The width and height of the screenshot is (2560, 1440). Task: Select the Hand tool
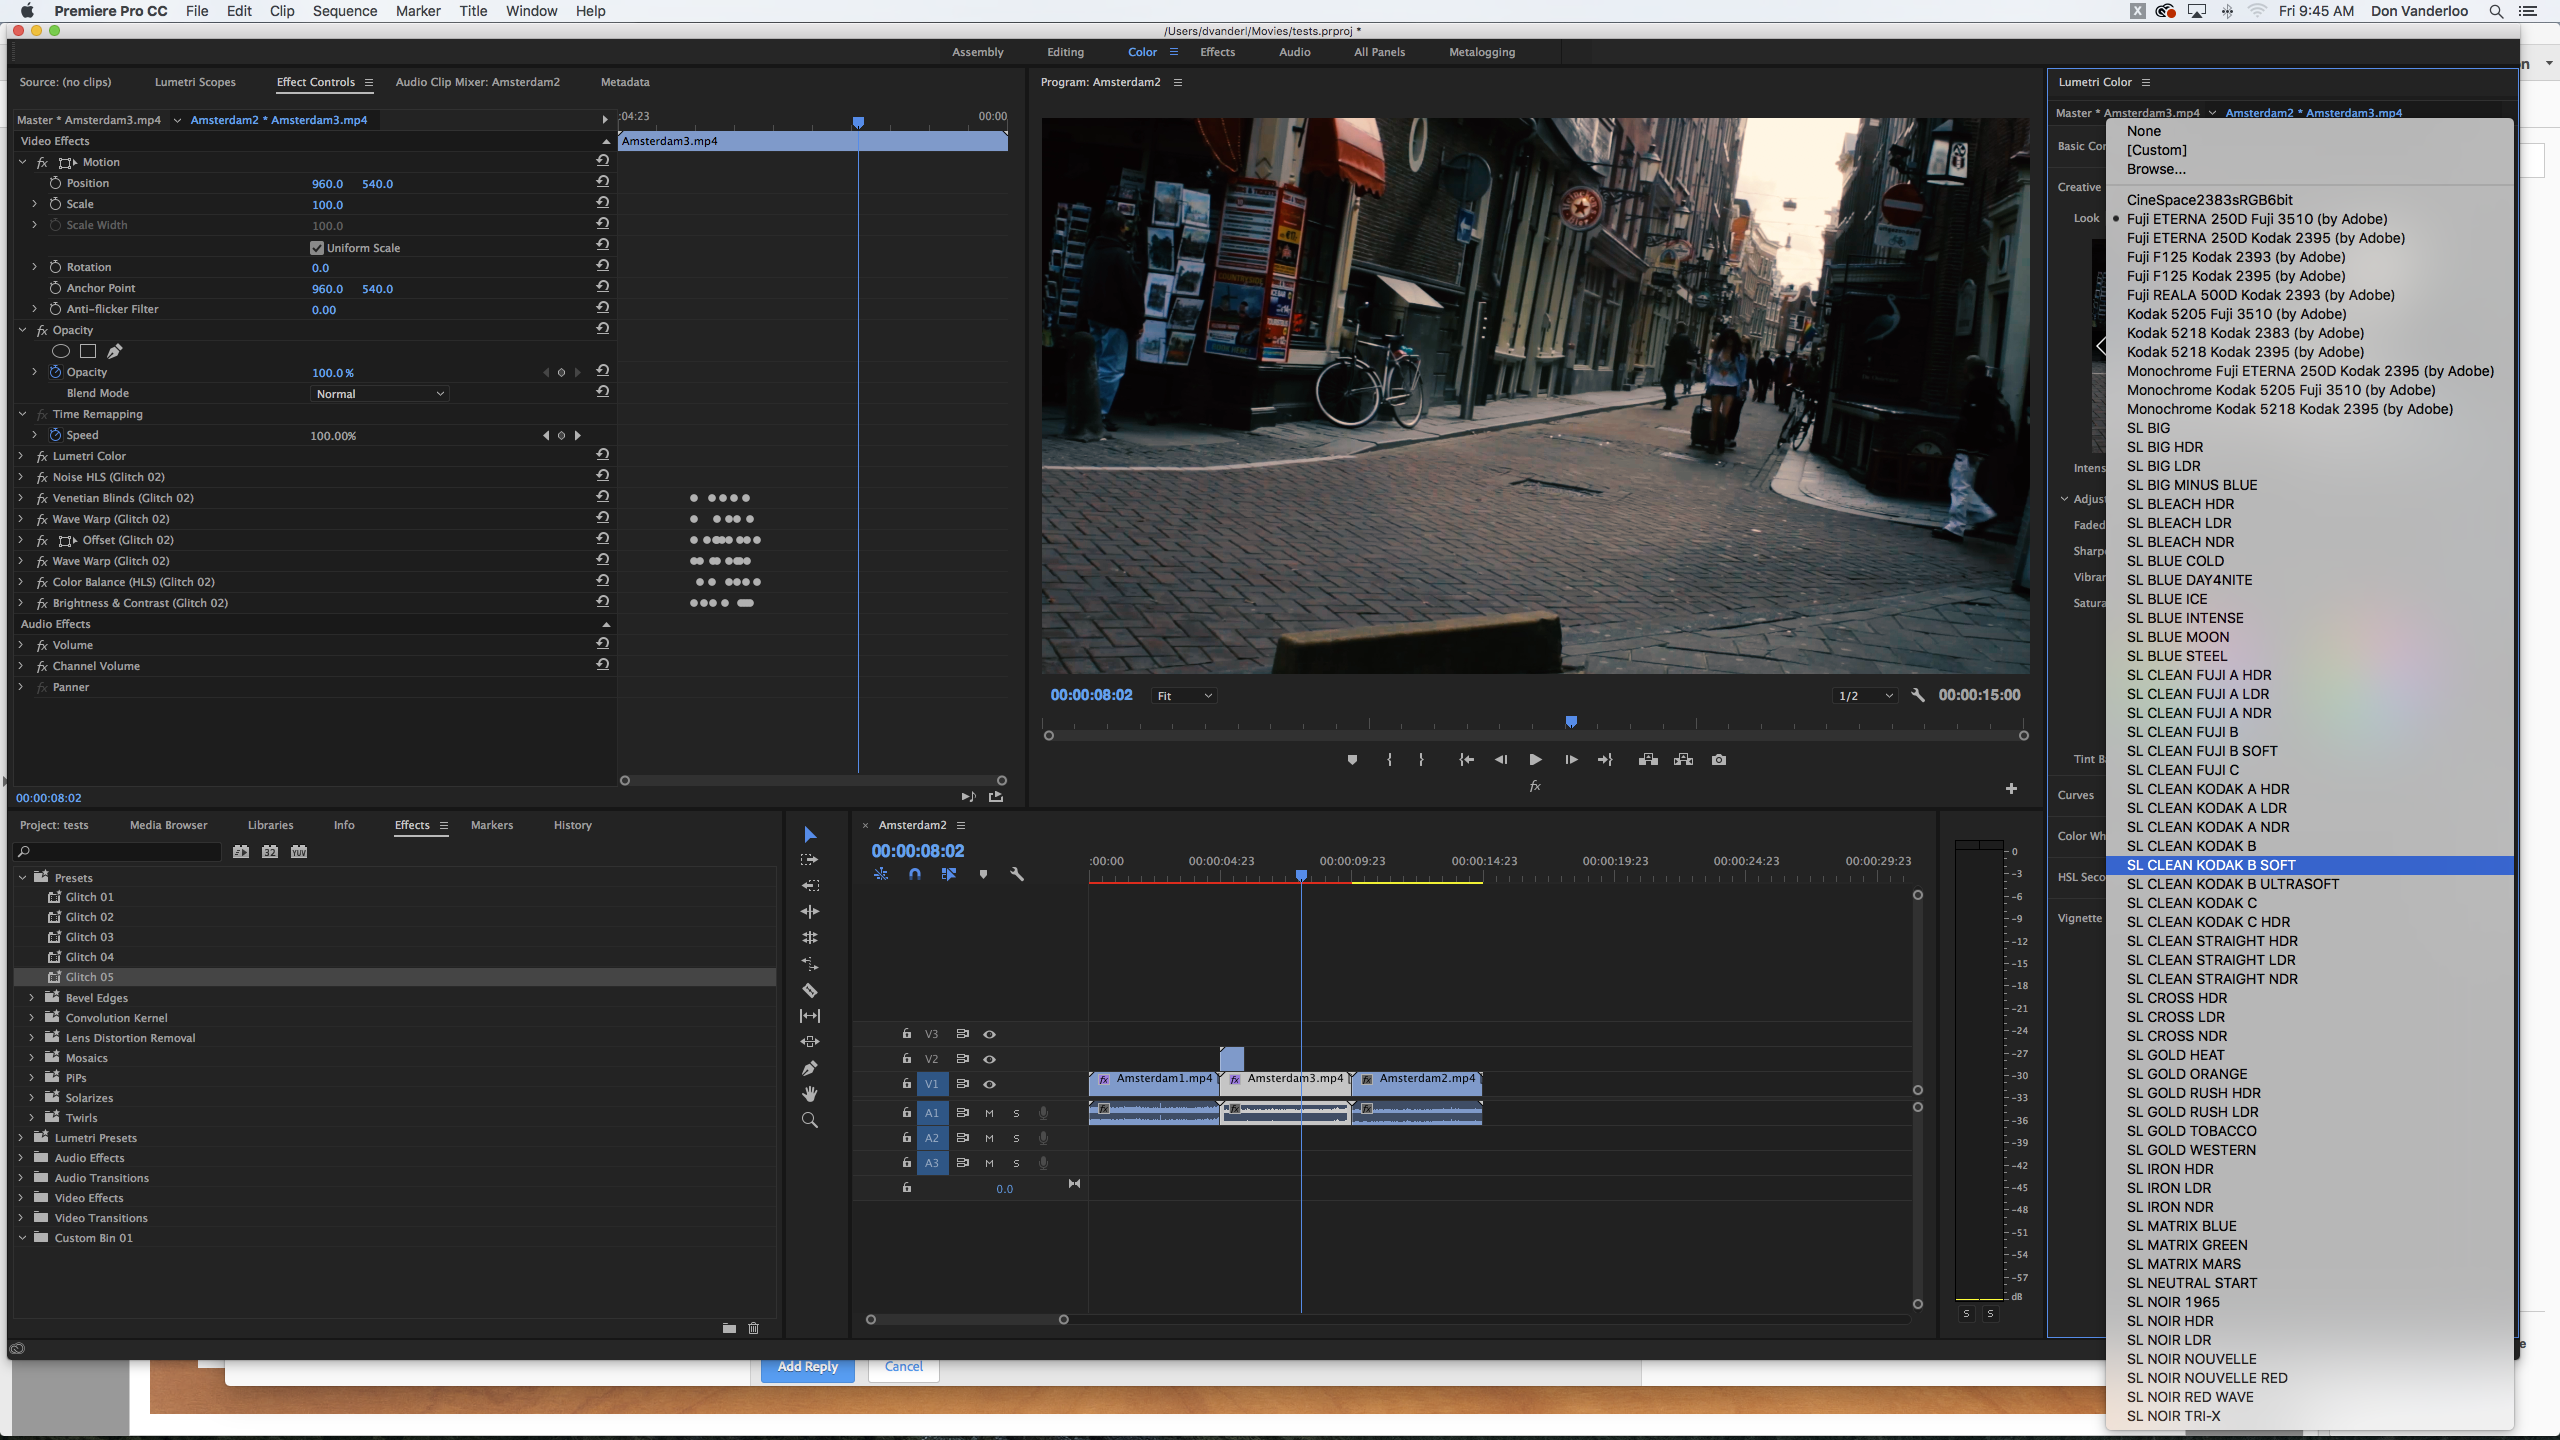(x=810, y=1094)
